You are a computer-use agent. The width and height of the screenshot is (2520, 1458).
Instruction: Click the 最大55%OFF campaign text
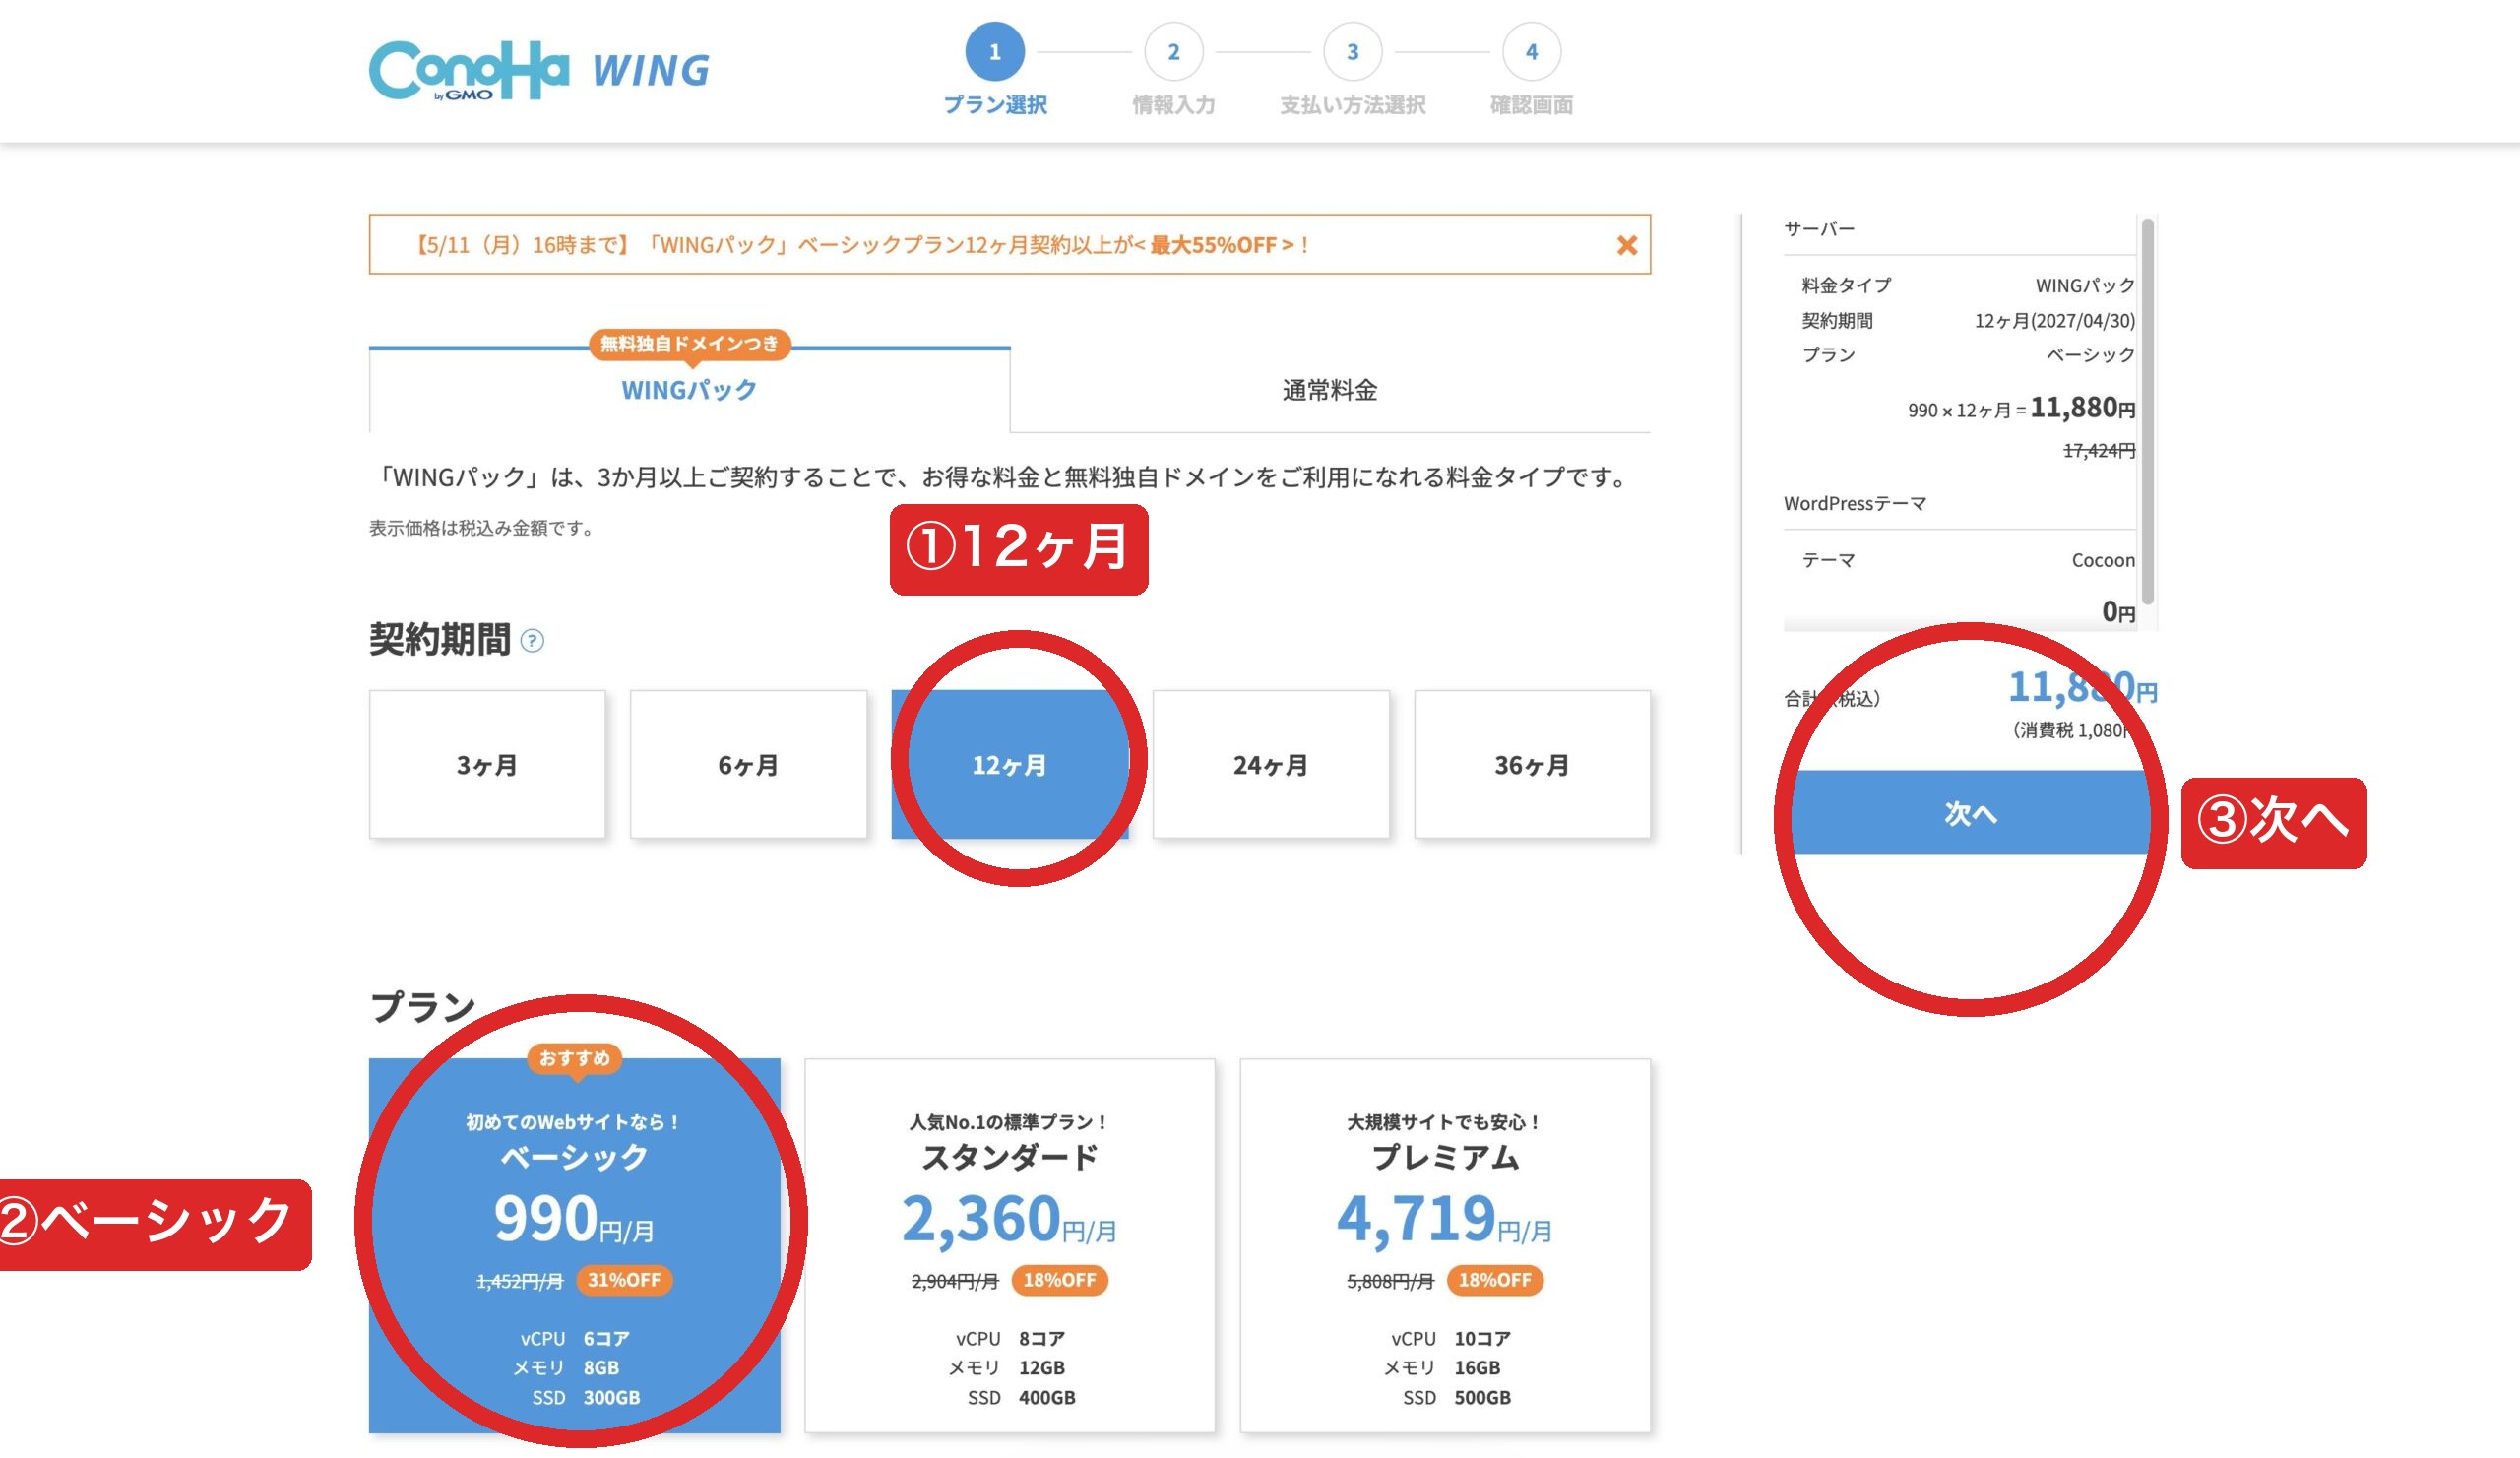pos(1221,245)
